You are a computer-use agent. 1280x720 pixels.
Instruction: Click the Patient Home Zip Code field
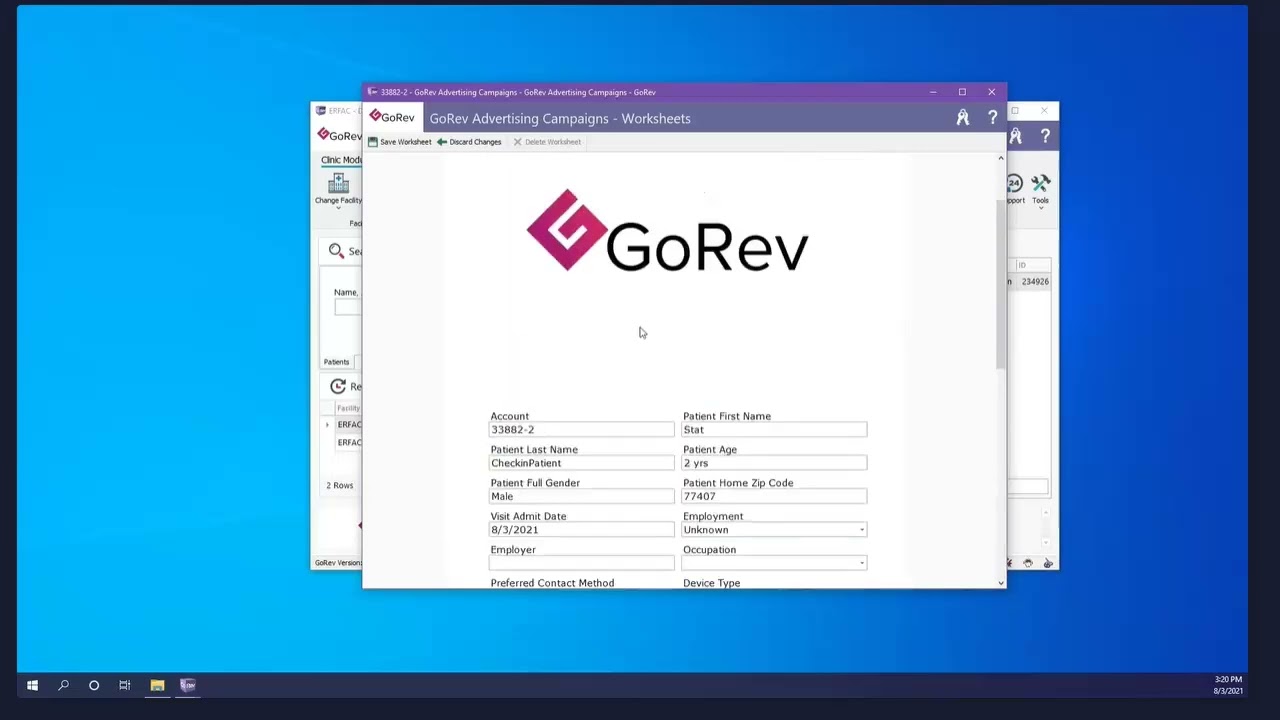(774, 496)
